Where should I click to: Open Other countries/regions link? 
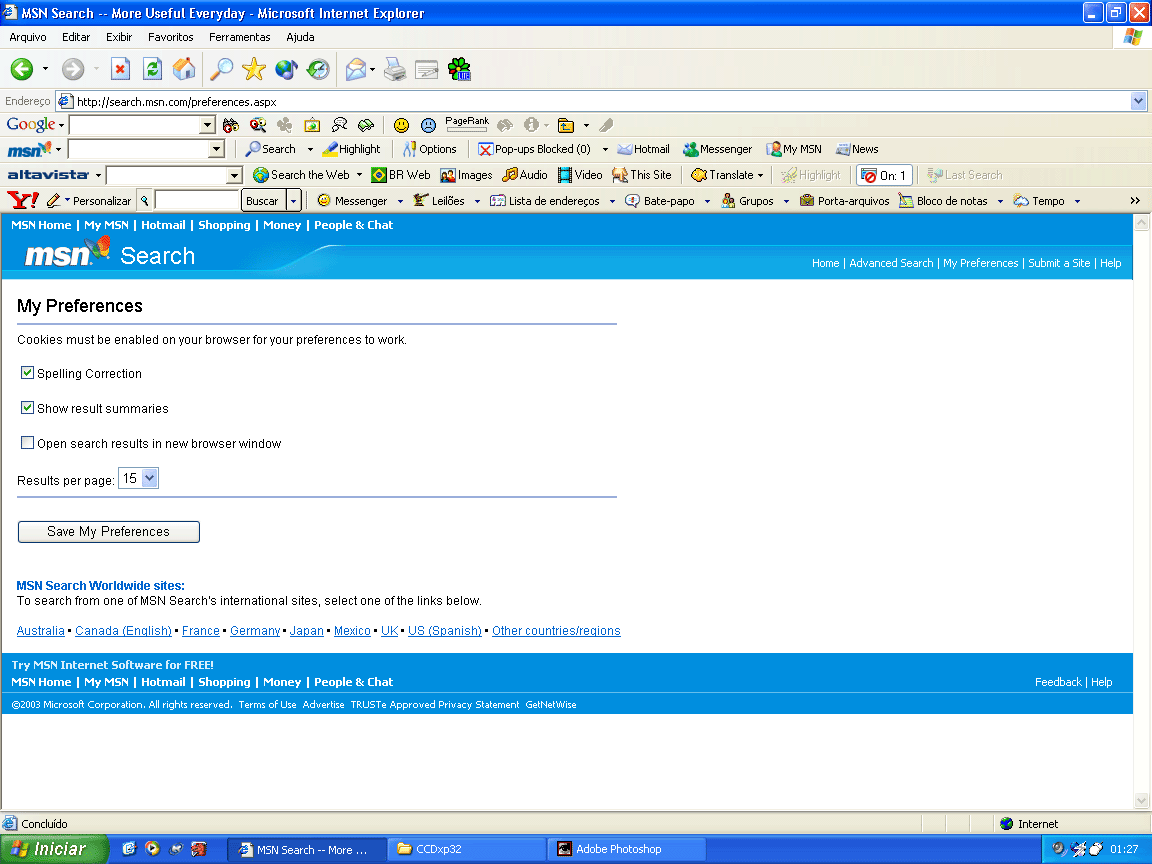tap(556, 630)
